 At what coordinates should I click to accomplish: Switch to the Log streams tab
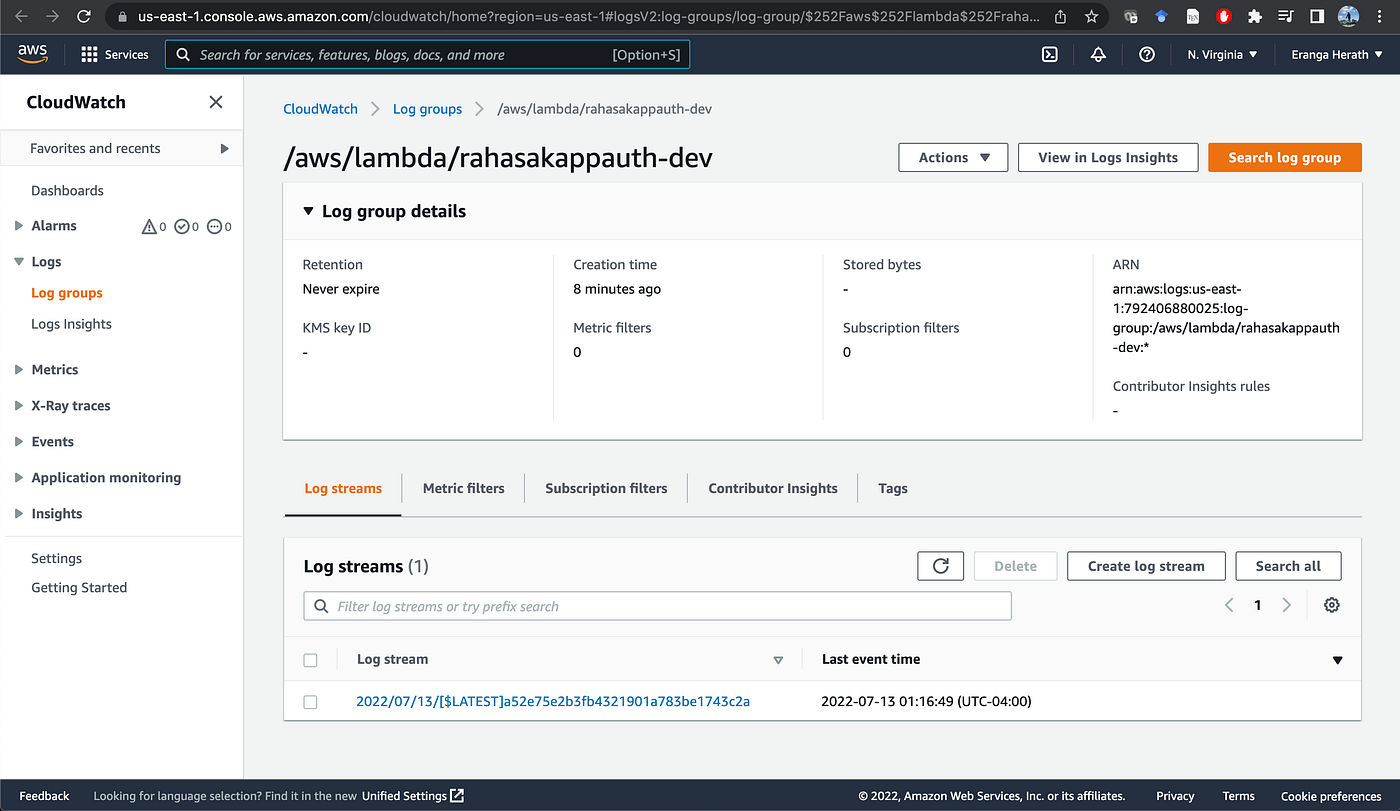(x=343, y=488)
